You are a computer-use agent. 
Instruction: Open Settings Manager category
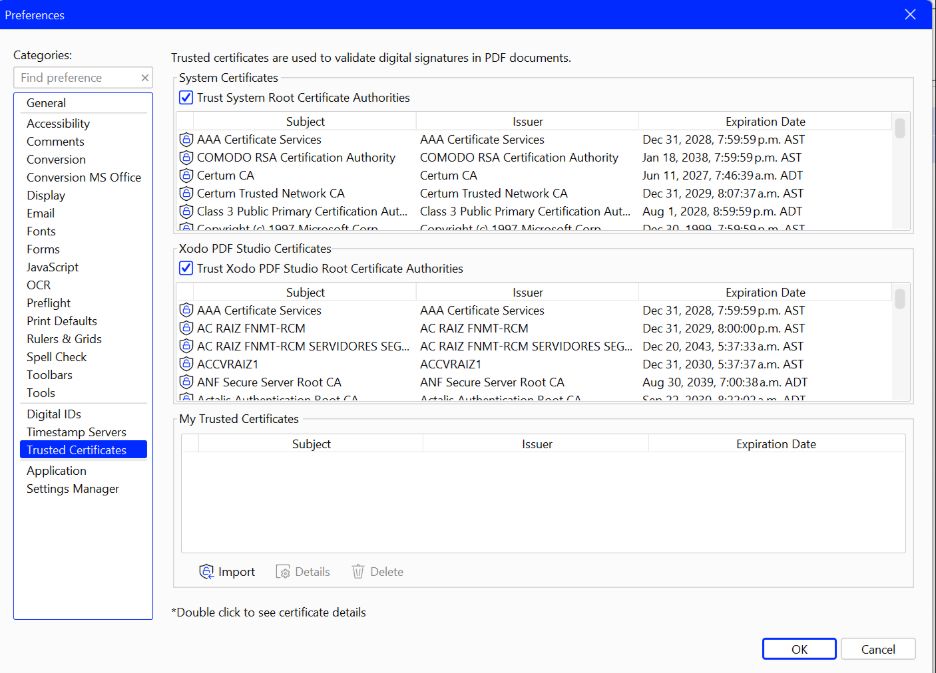point(83,488)
